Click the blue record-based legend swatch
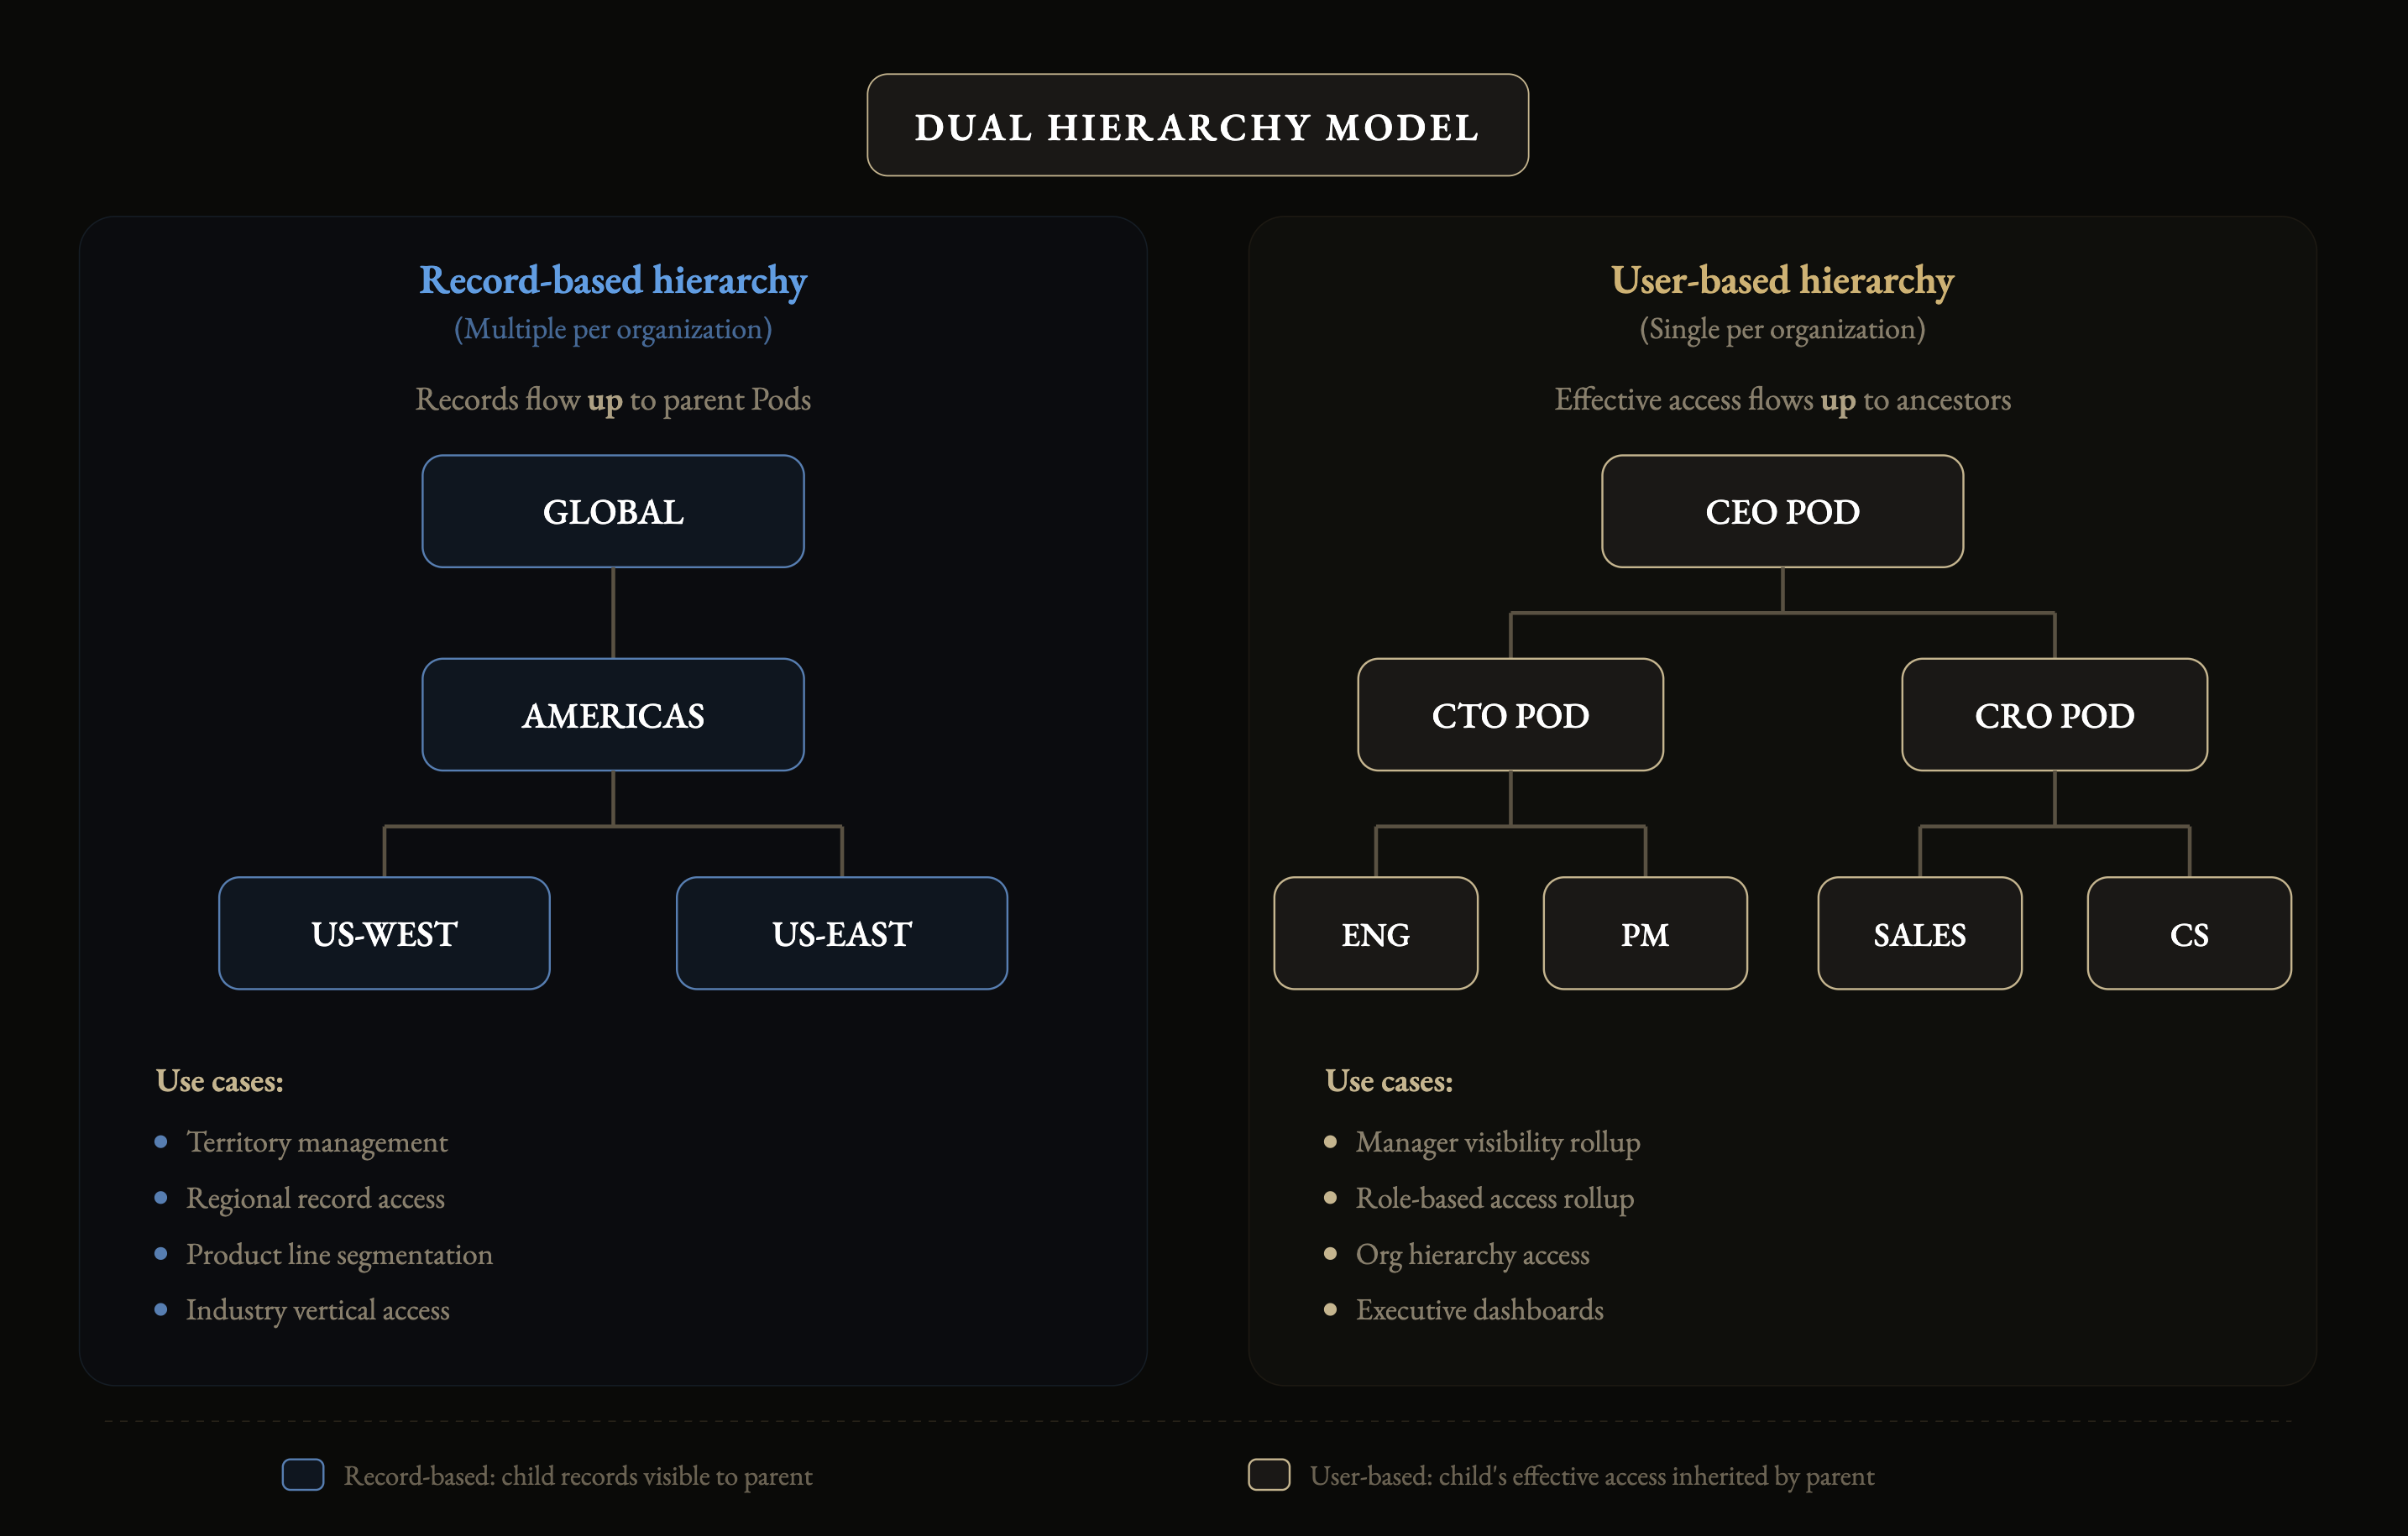This screenshot has height=1536, width=2408. coord(302,1474)
